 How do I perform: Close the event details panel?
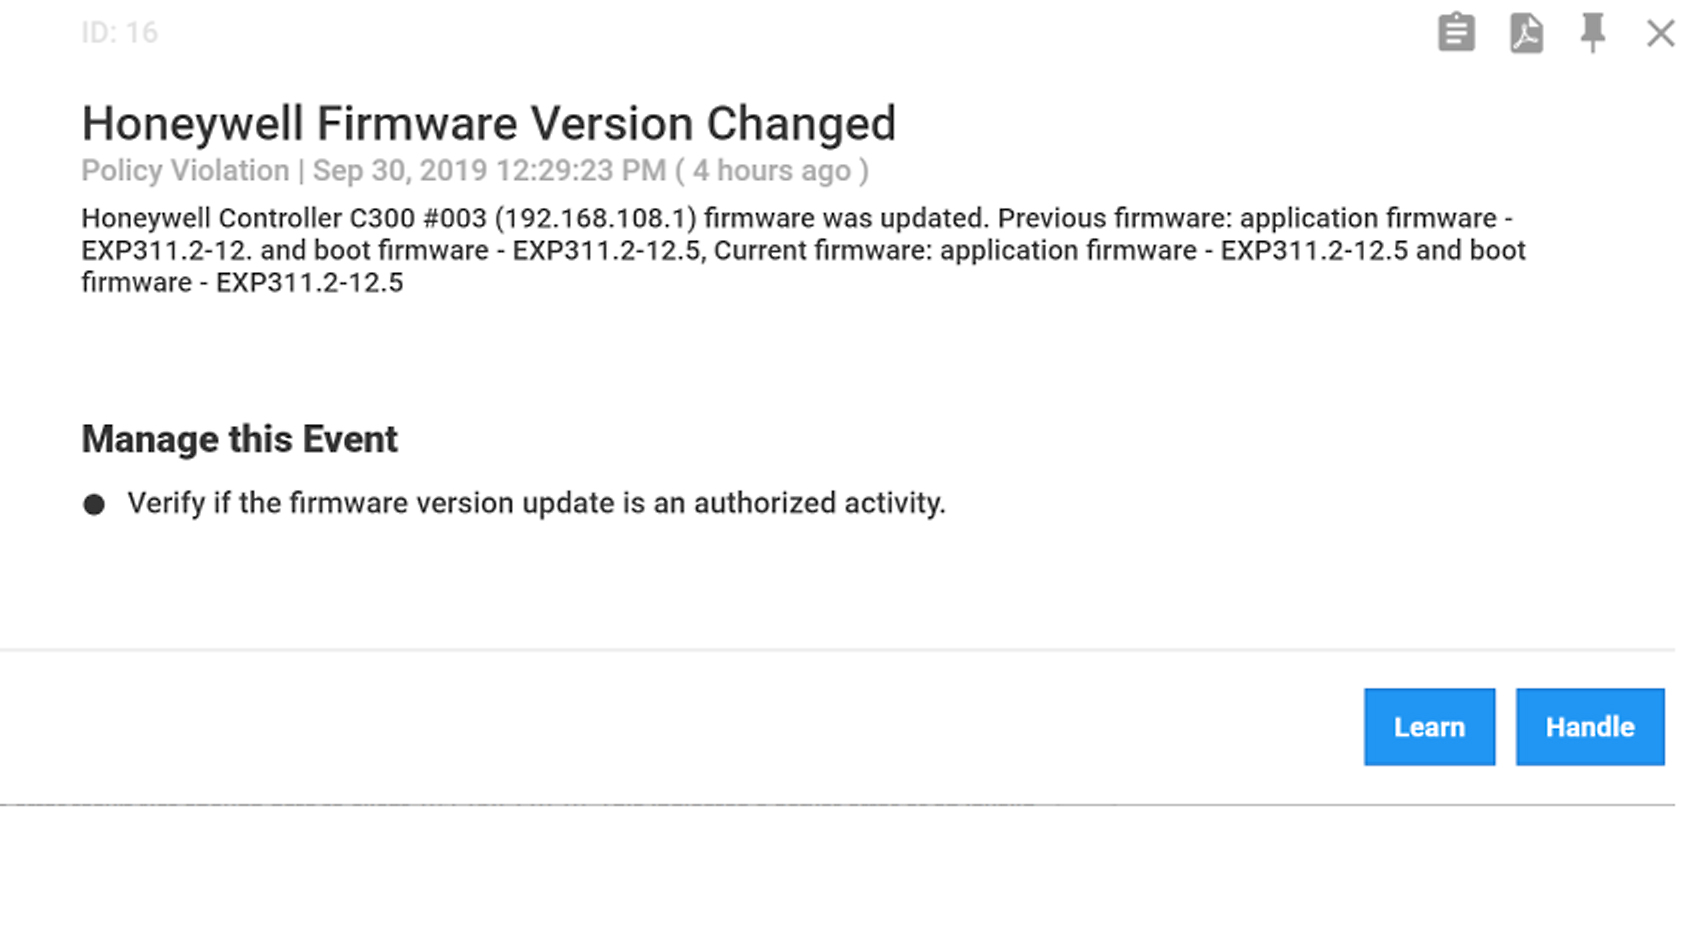point(1661,33)
